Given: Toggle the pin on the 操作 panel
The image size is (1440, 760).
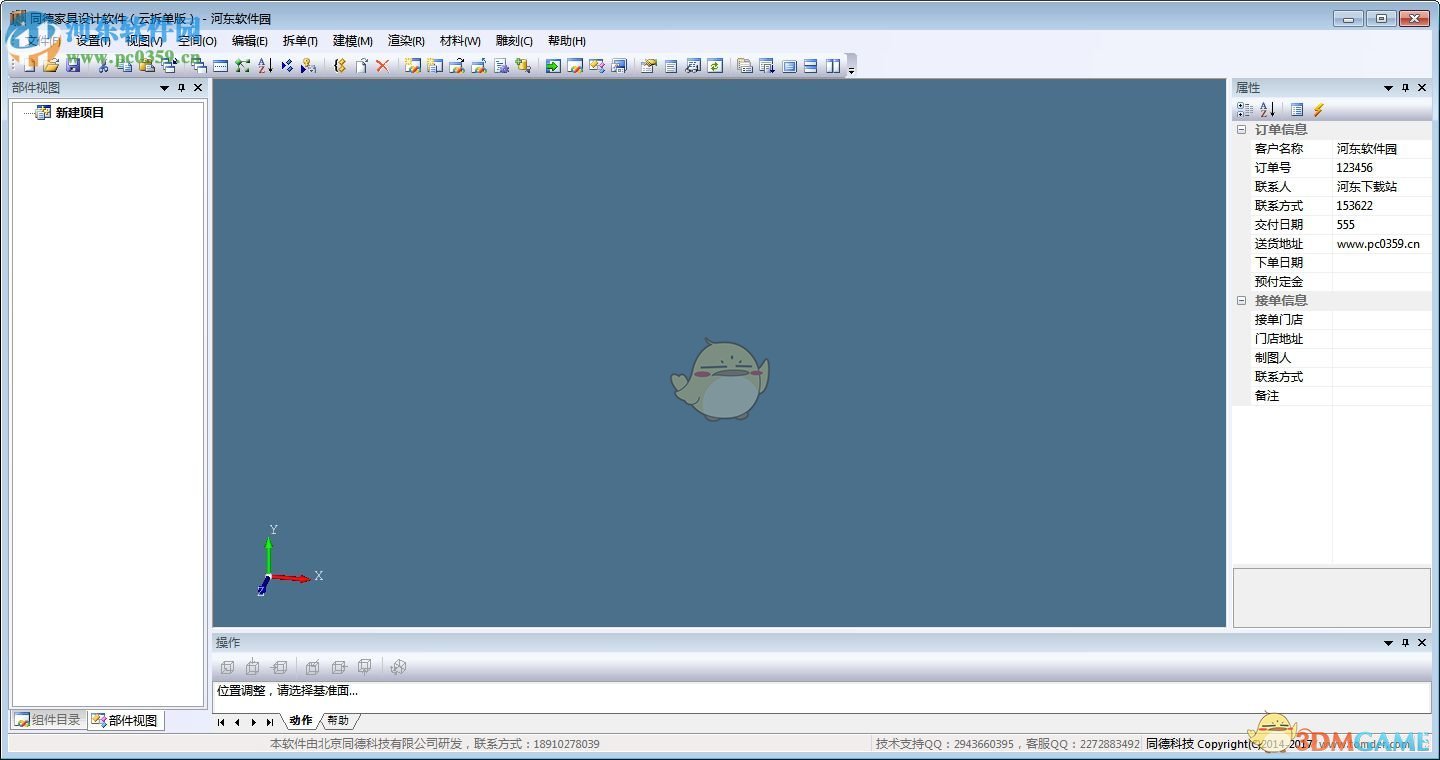Looking at the screenshot, I should [x=1405, y=643].
